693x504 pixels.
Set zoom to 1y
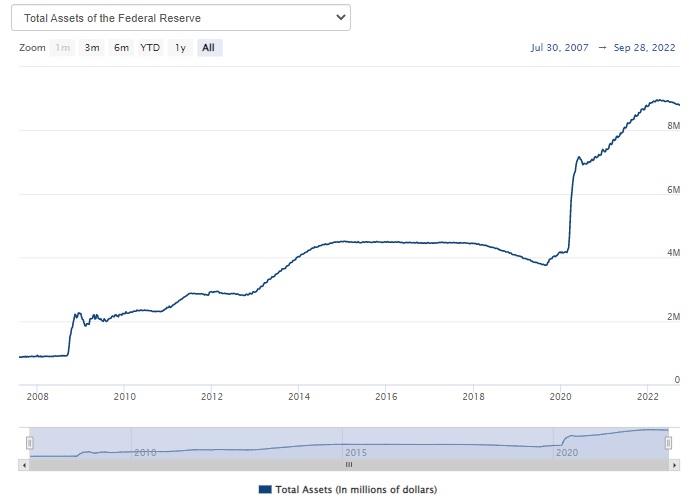(x=180, y=48)
